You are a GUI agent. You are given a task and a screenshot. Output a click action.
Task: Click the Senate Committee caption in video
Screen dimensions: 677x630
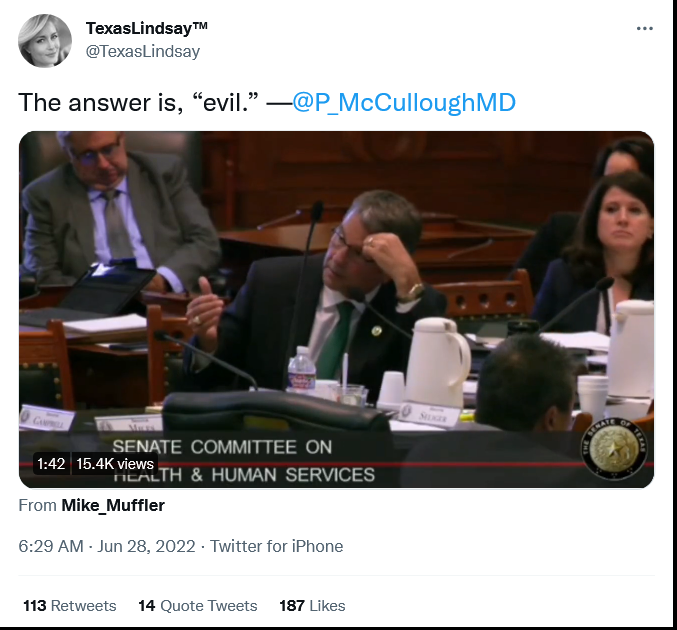tap(244, 460)
